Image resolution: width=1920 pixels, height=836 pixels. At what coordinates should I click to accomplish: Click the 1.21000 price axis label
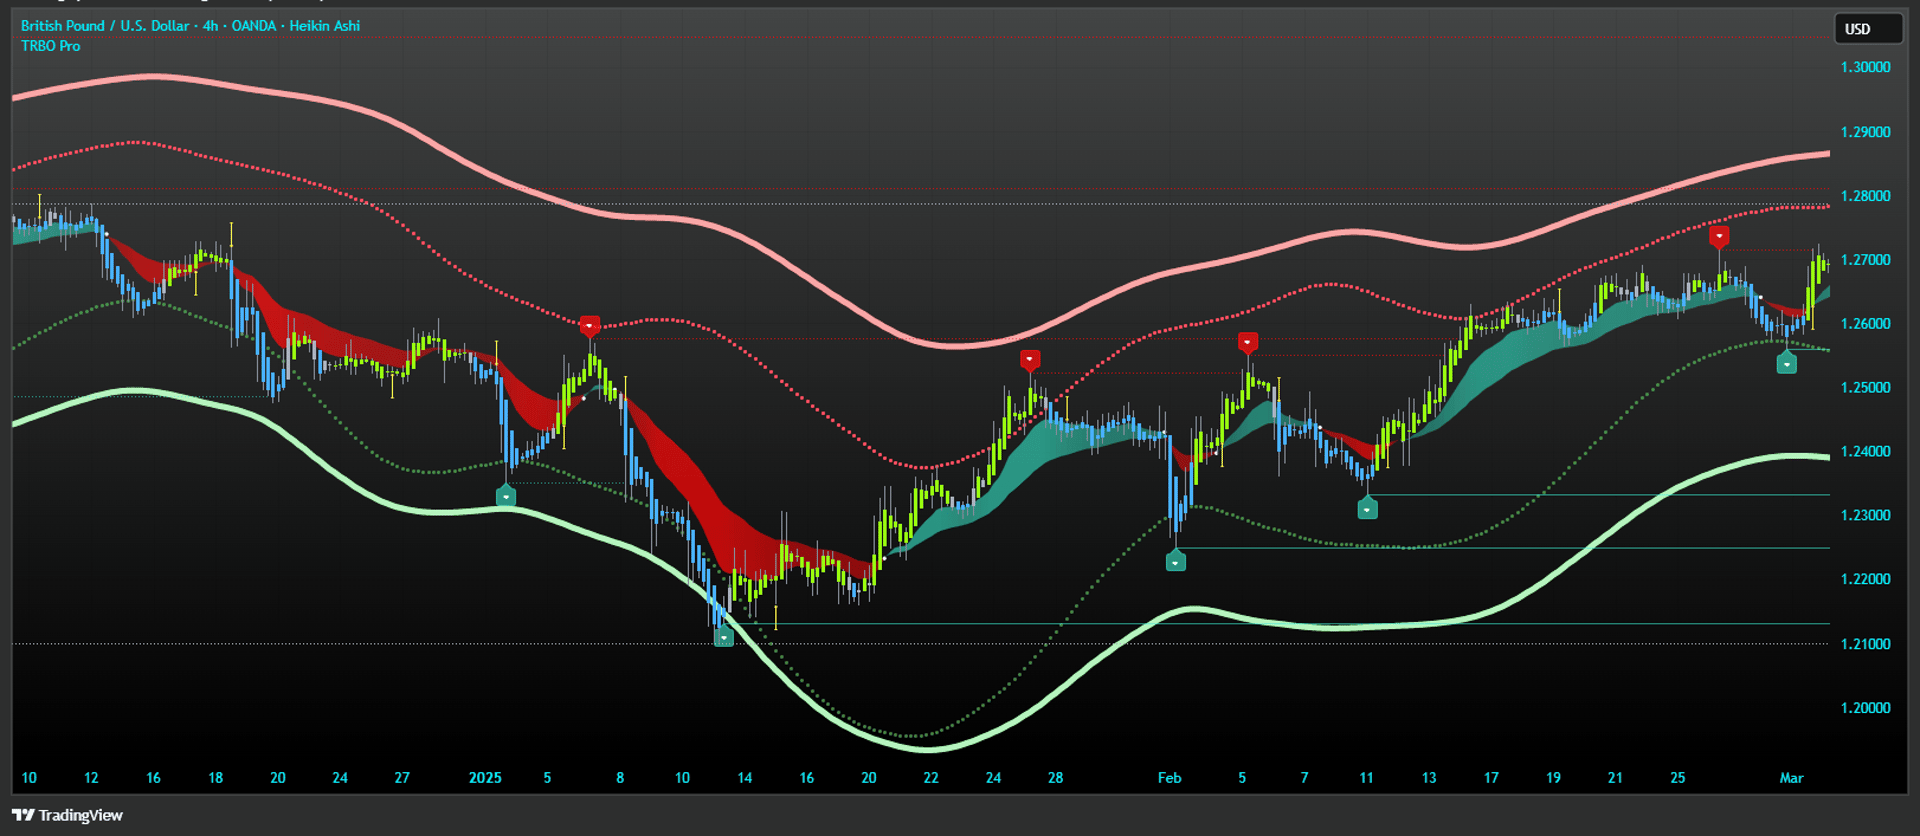coord(1866,644)
